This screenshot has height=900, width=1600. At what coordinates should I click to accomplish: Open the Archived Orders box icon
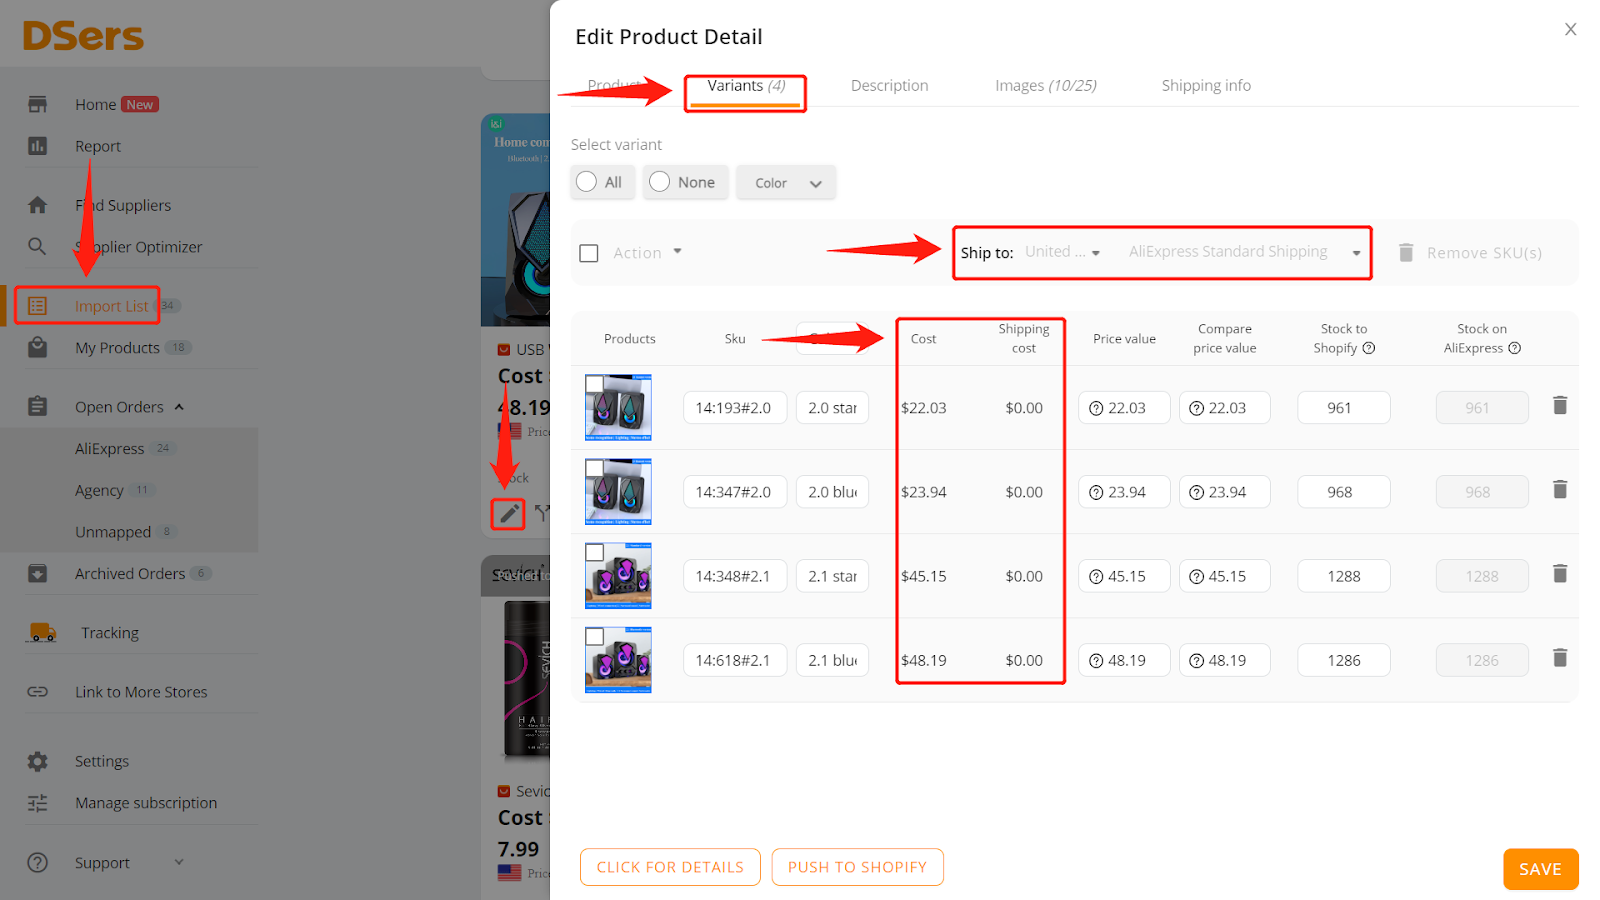tap(38, 573)
